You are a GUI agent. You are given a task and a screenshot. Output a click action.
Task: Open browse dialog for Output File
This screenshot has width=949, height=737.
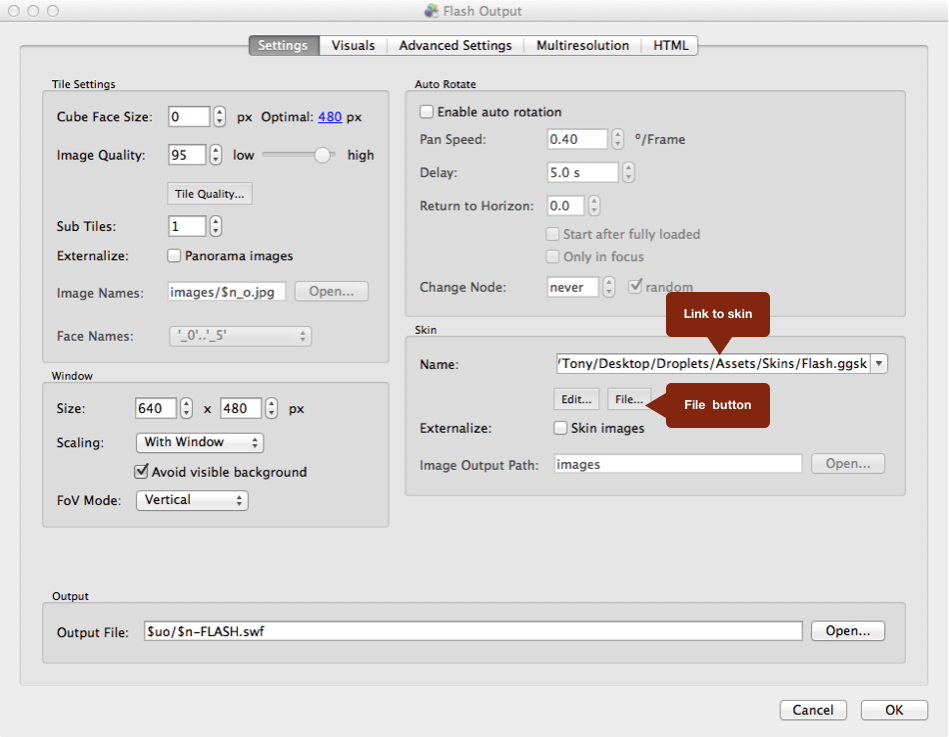point(847,631)
